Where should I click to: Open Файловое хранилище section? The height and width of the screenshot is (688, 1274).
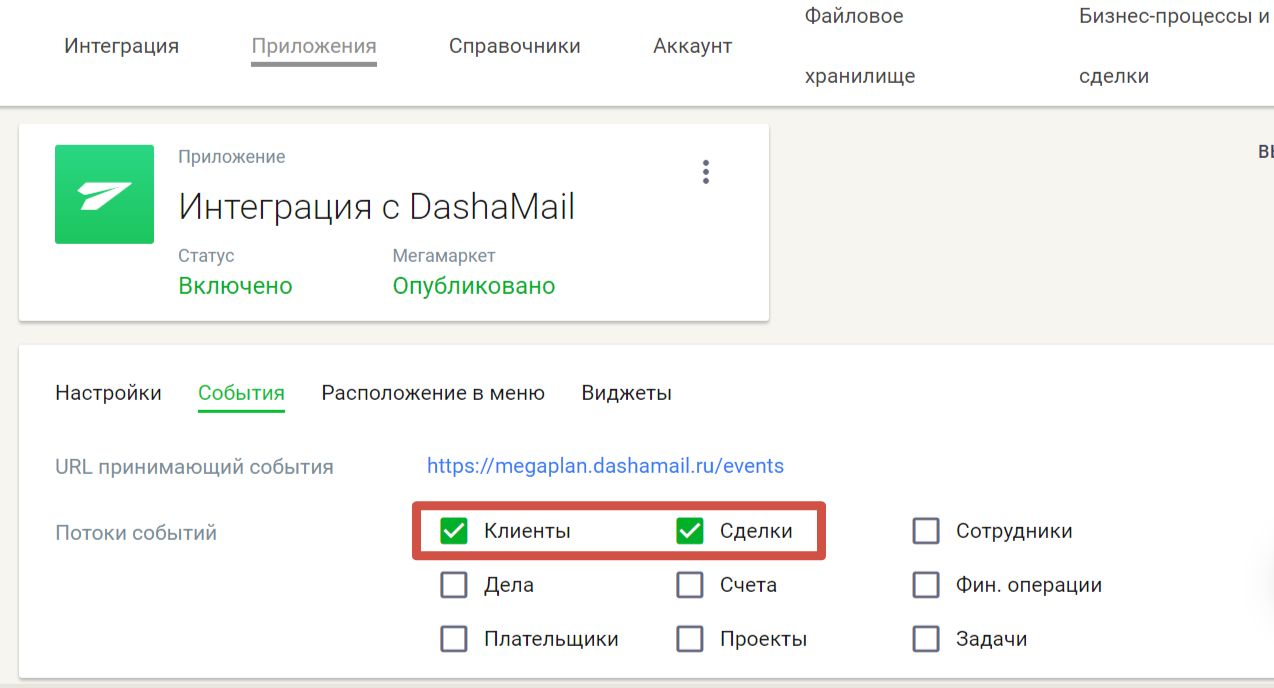[859, 46]
